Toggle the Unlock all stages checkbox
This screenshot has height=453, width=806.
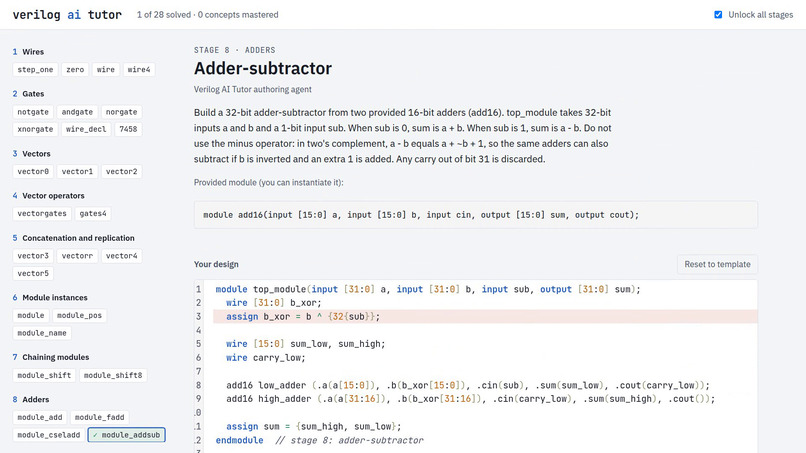pos(718,15)
